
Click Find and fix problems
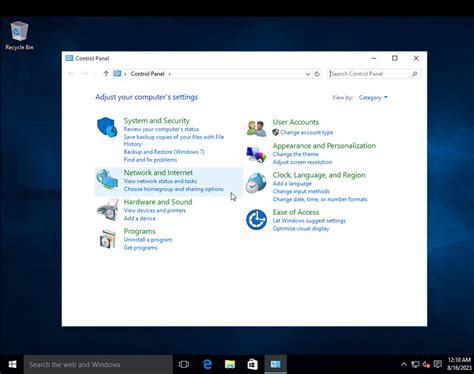[150, 160]
